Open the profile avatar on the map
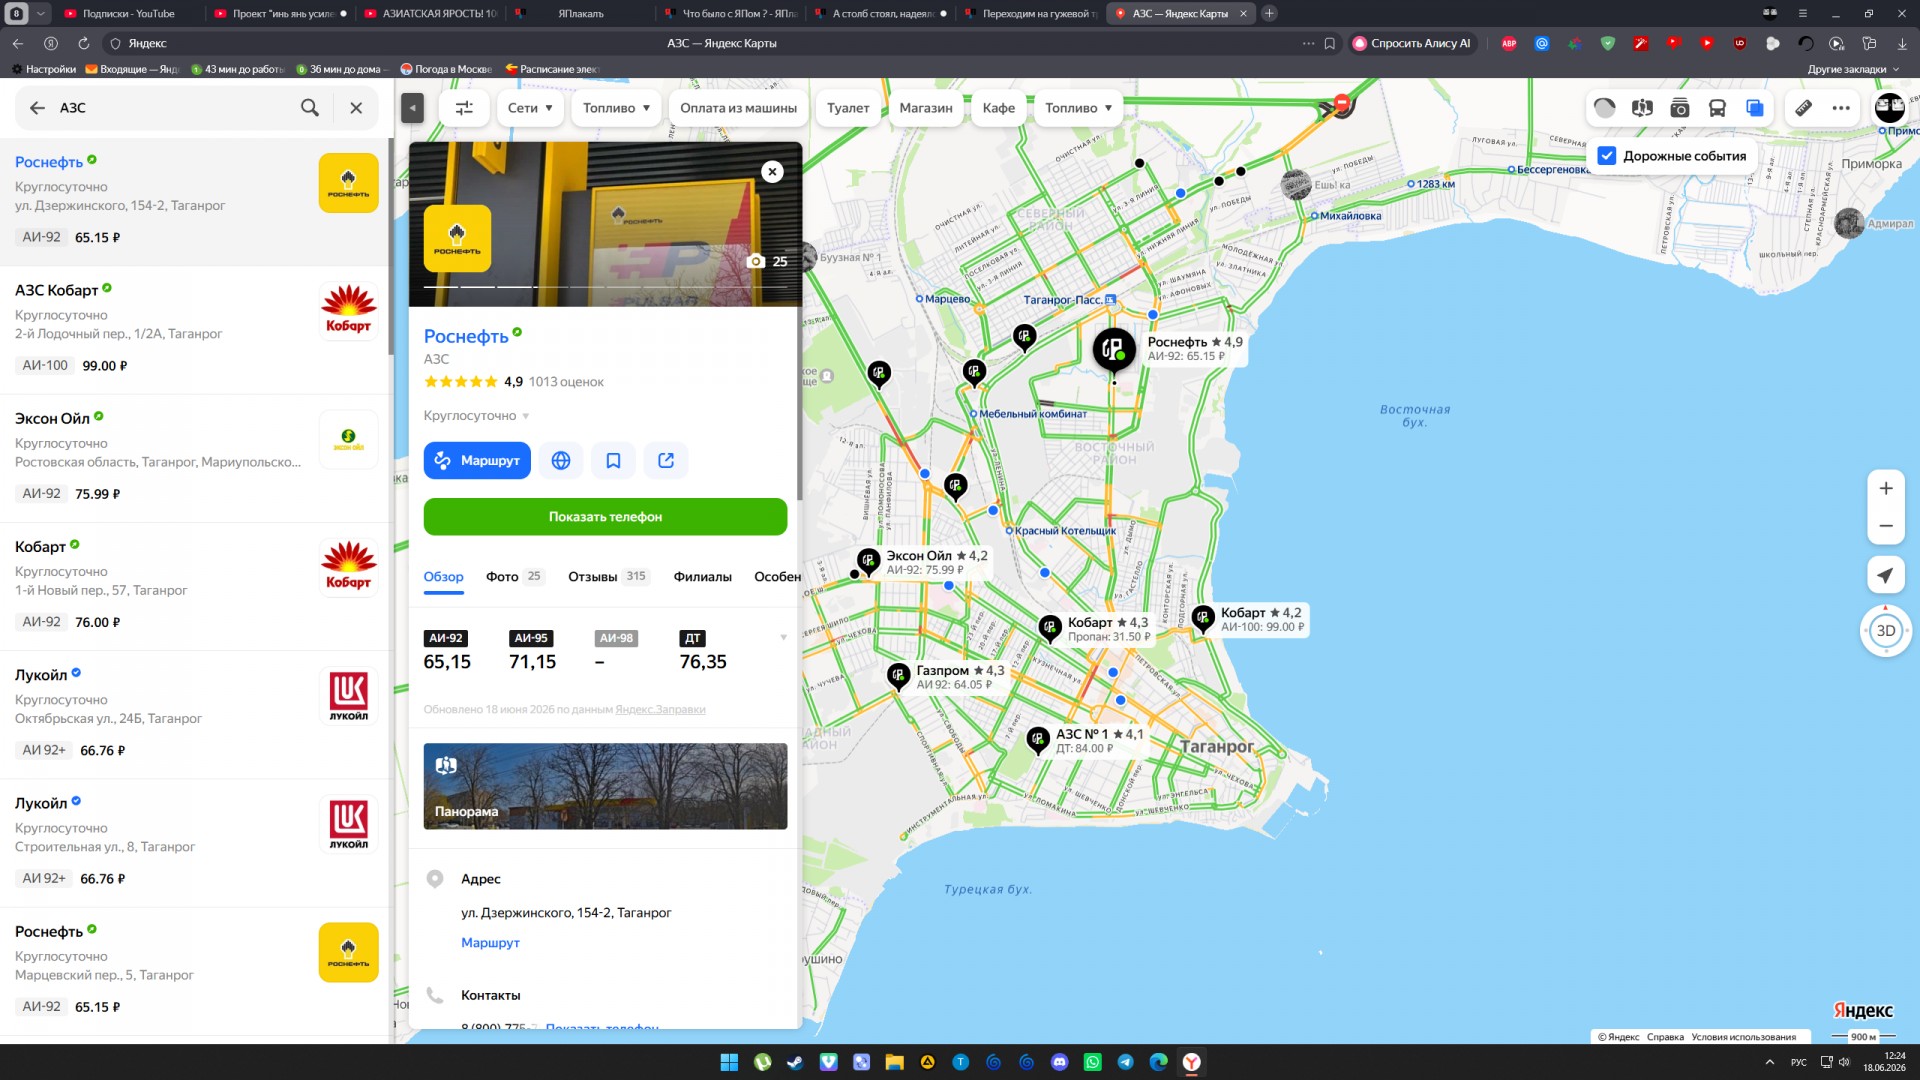Image resolution: width=1920 pixels, height=1080 pixels. tap(1890, 108)
